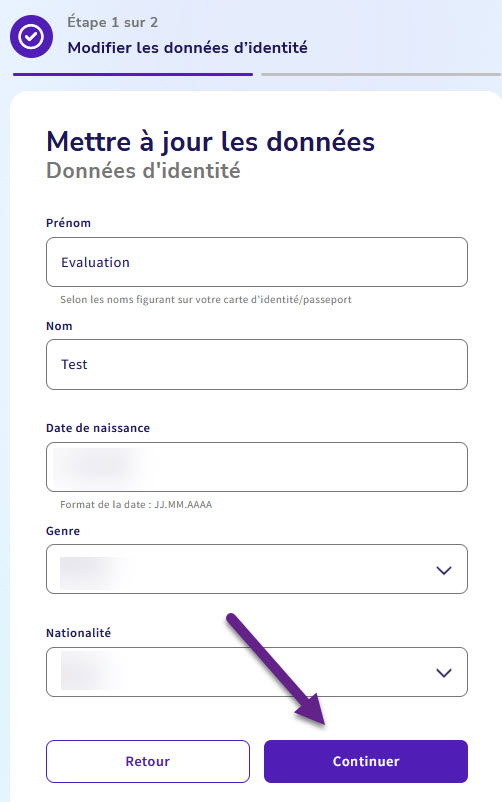Focus the Date de naissance field

[x=257, y=467]
